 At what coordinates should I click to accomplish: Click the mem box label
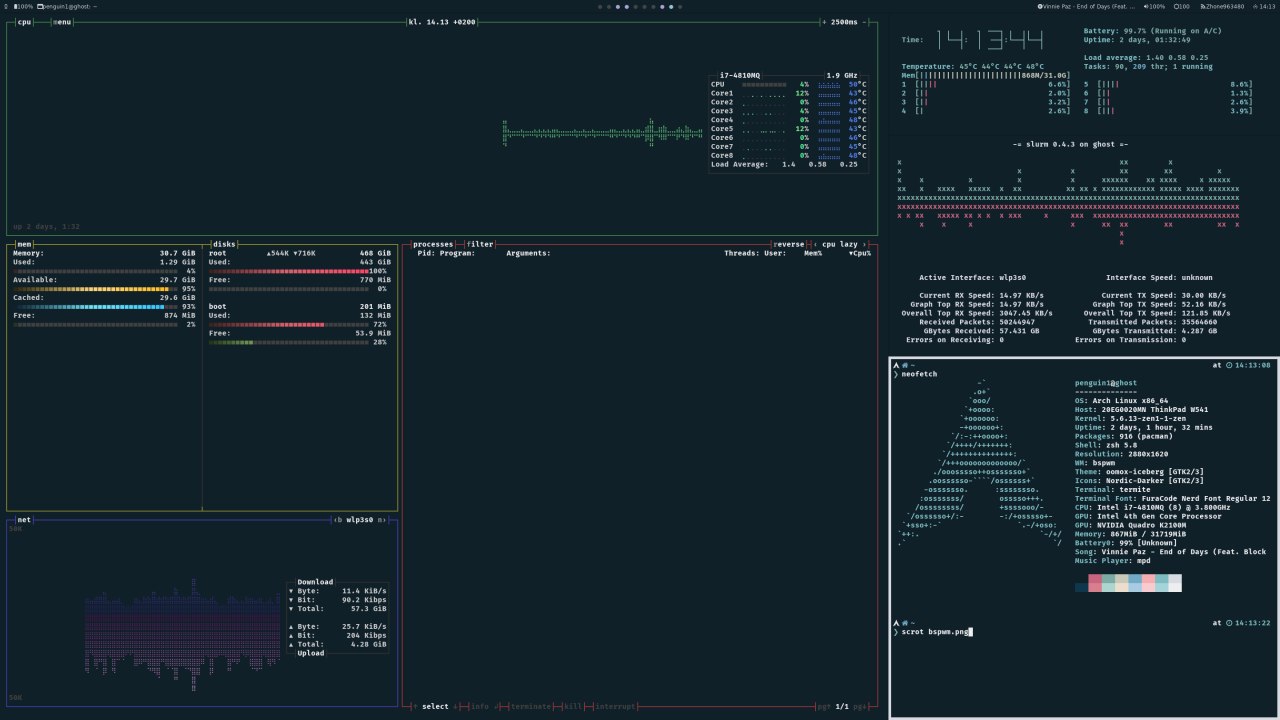pos(24,244)
